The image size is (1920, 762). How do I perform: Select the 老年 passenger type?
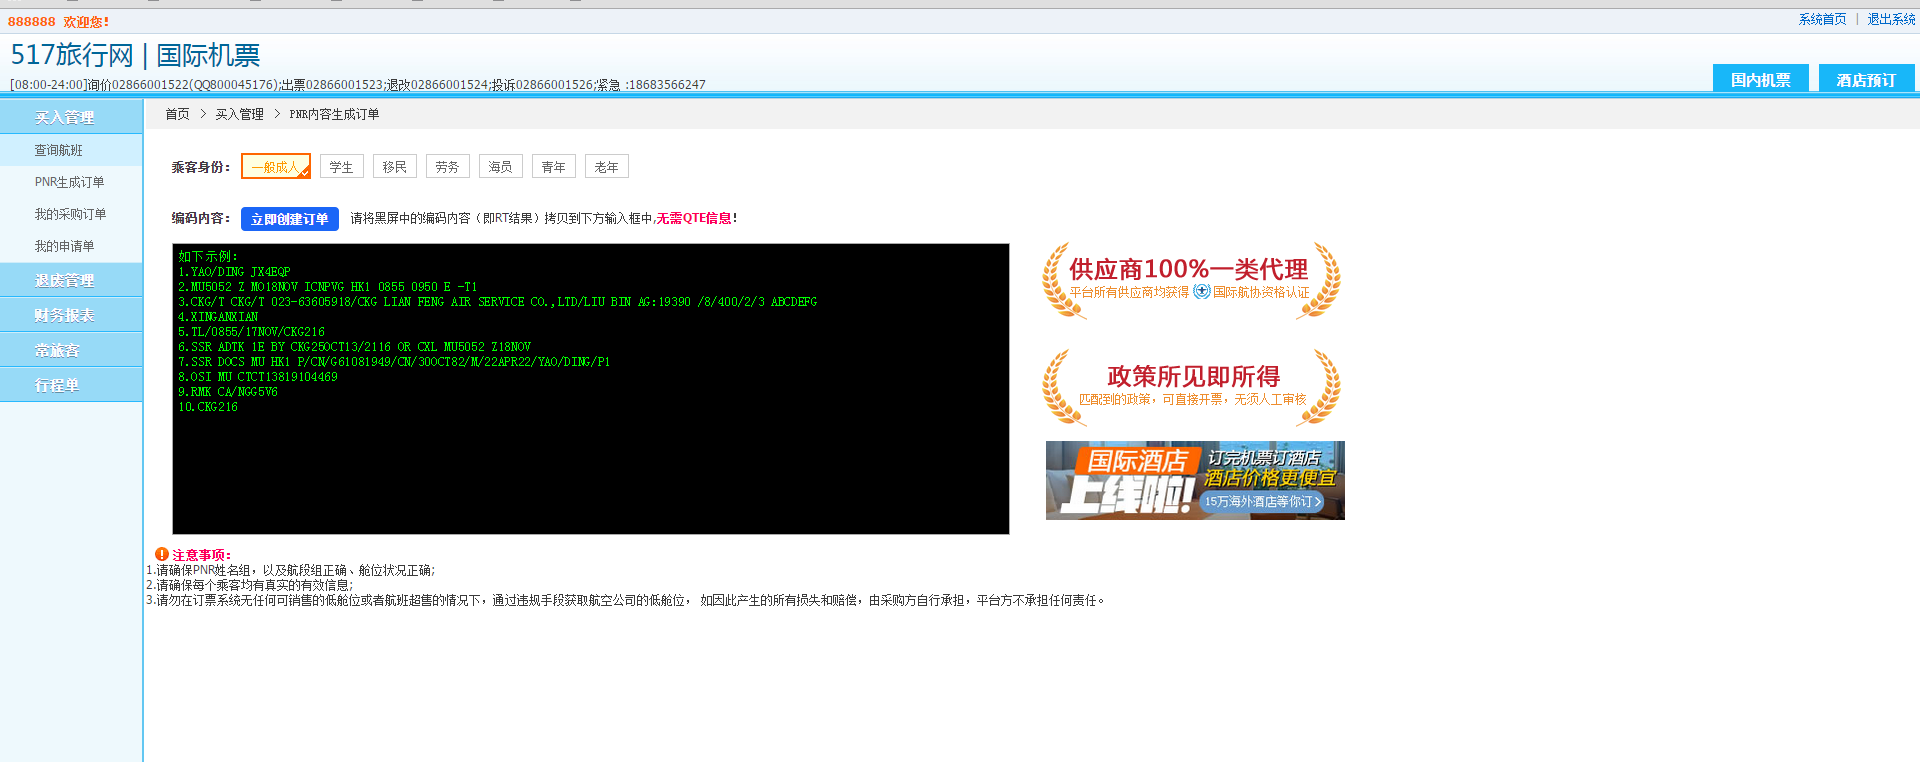click(x=606, y=167)
